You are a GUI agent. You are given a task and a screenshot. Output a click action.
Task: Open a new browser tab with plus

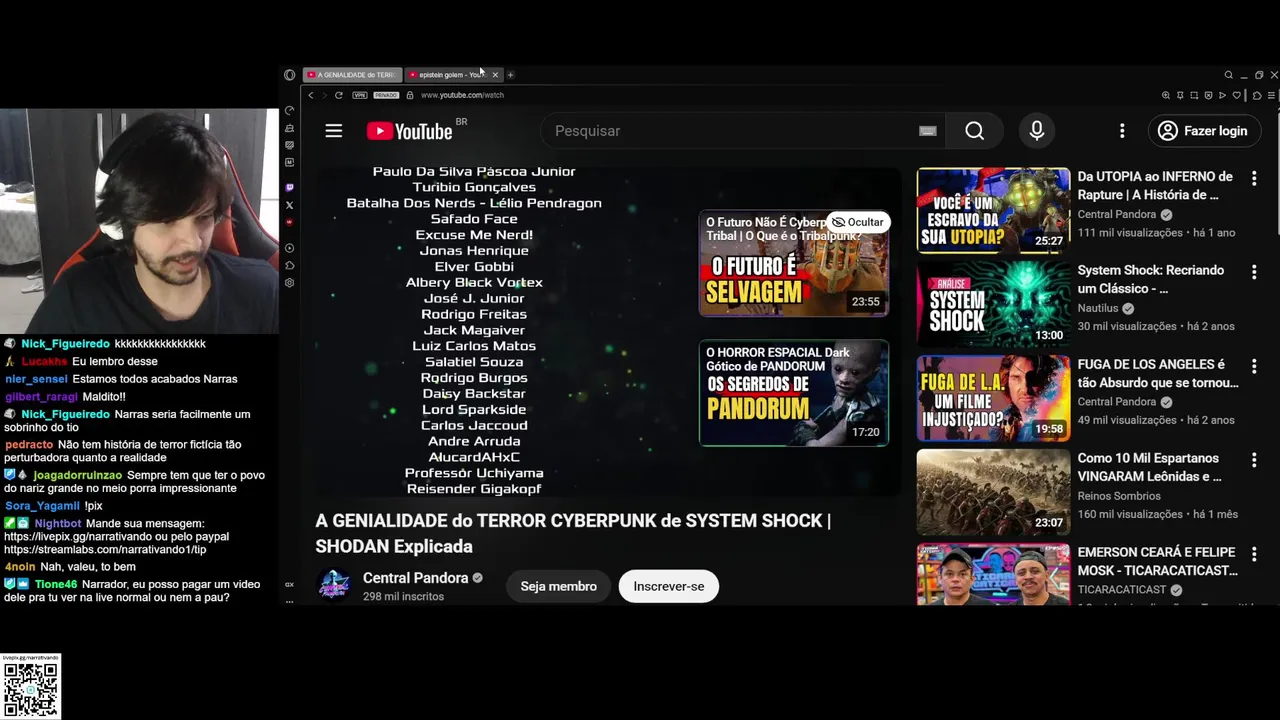(510, 75)
